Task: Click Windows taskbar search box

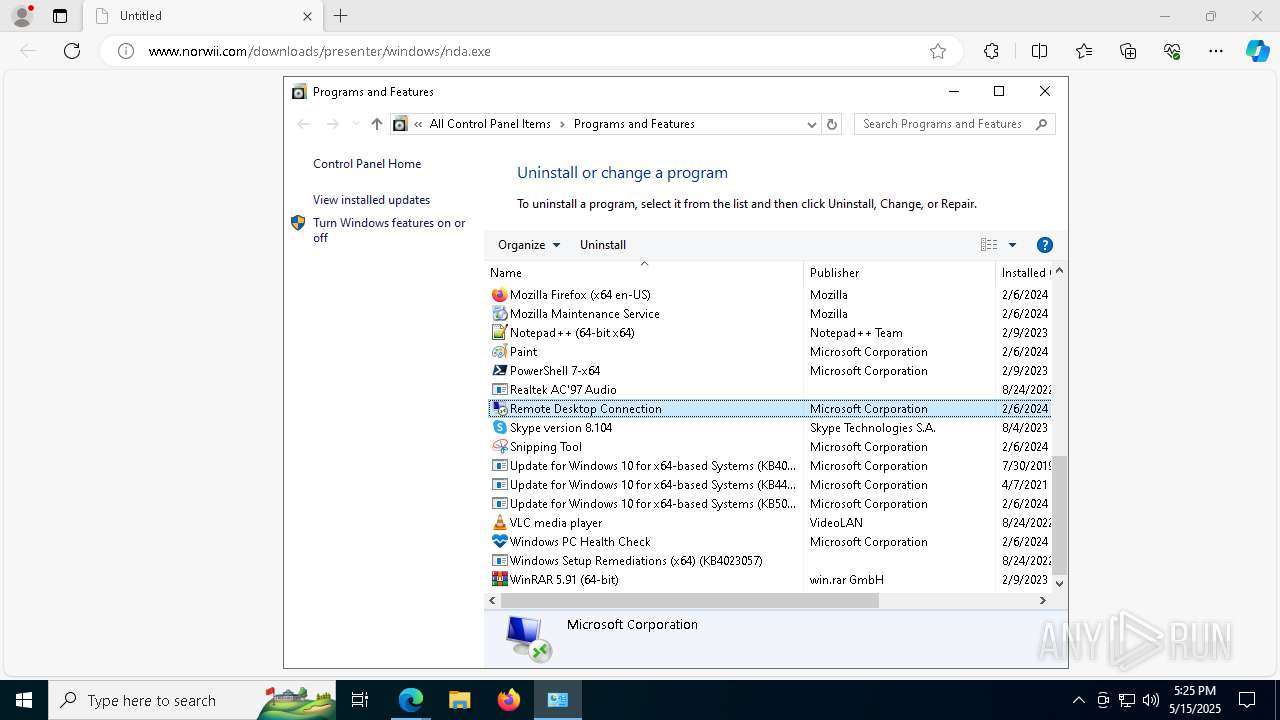Action: pos(192,700)
